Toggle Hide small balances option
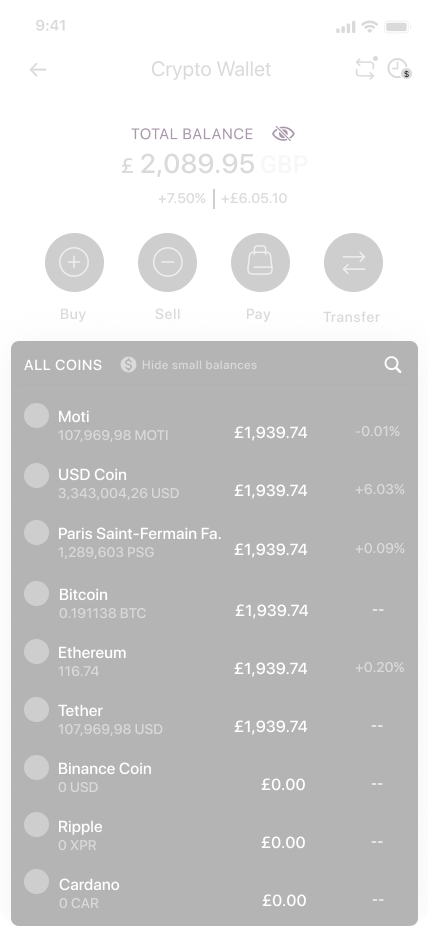 [x=189, y=365]
